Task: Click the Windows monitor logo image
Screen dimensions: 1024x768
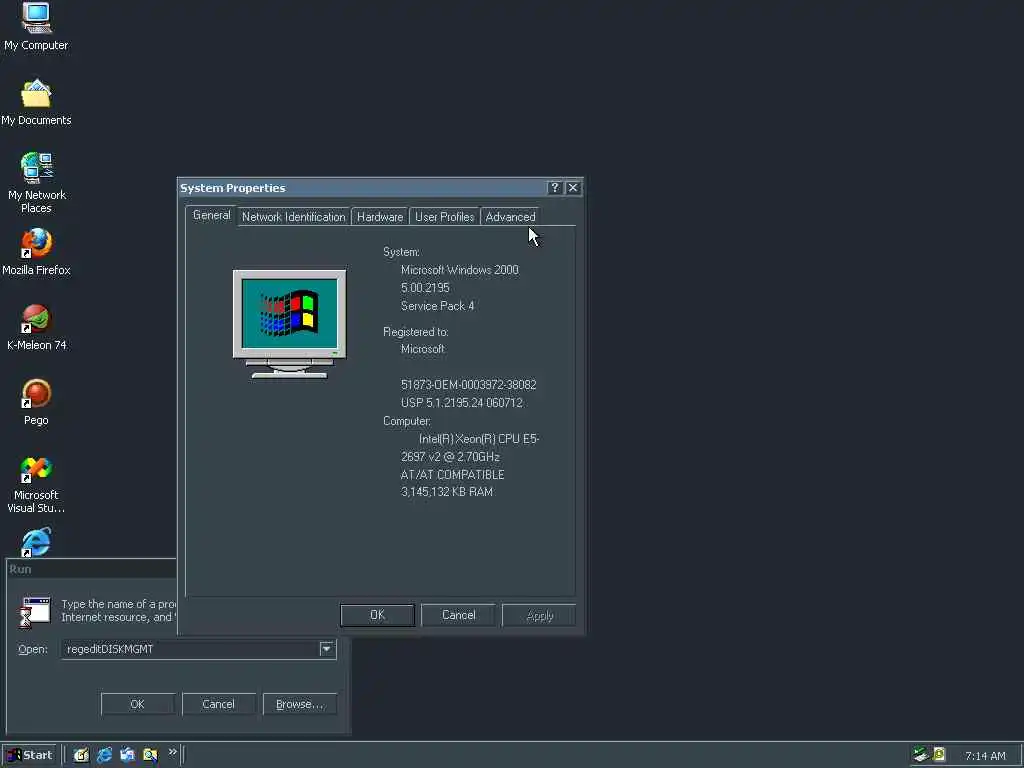Action: pyautogui.click(x=289, y=324)
